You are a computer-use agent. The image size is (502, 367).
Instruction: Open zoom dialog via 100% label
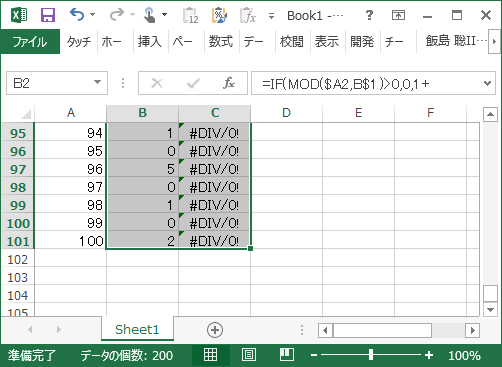[x=464, y=356]
